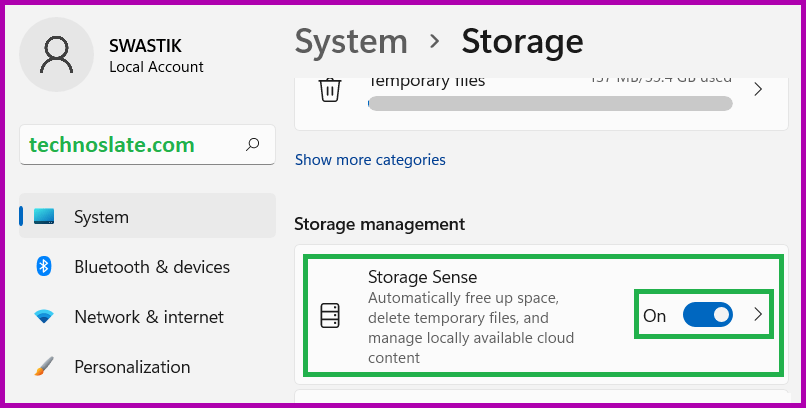Open Temporary files chevron
Image resolution: width=806 pixels, height=408 pixels.
(758, 90)
